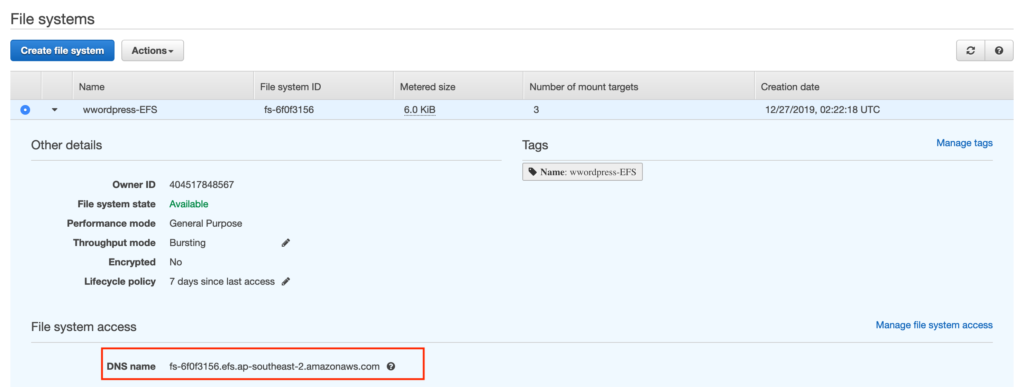Collapse the wwordpress-EFS row details arrow
Viewport: 1024px width, 387px height.
point(55,110)
